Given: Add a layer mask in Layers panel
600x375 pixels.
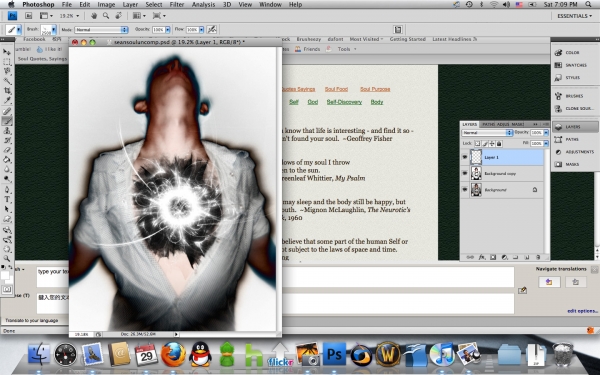Looking at the screenshot, I should 493,258.
